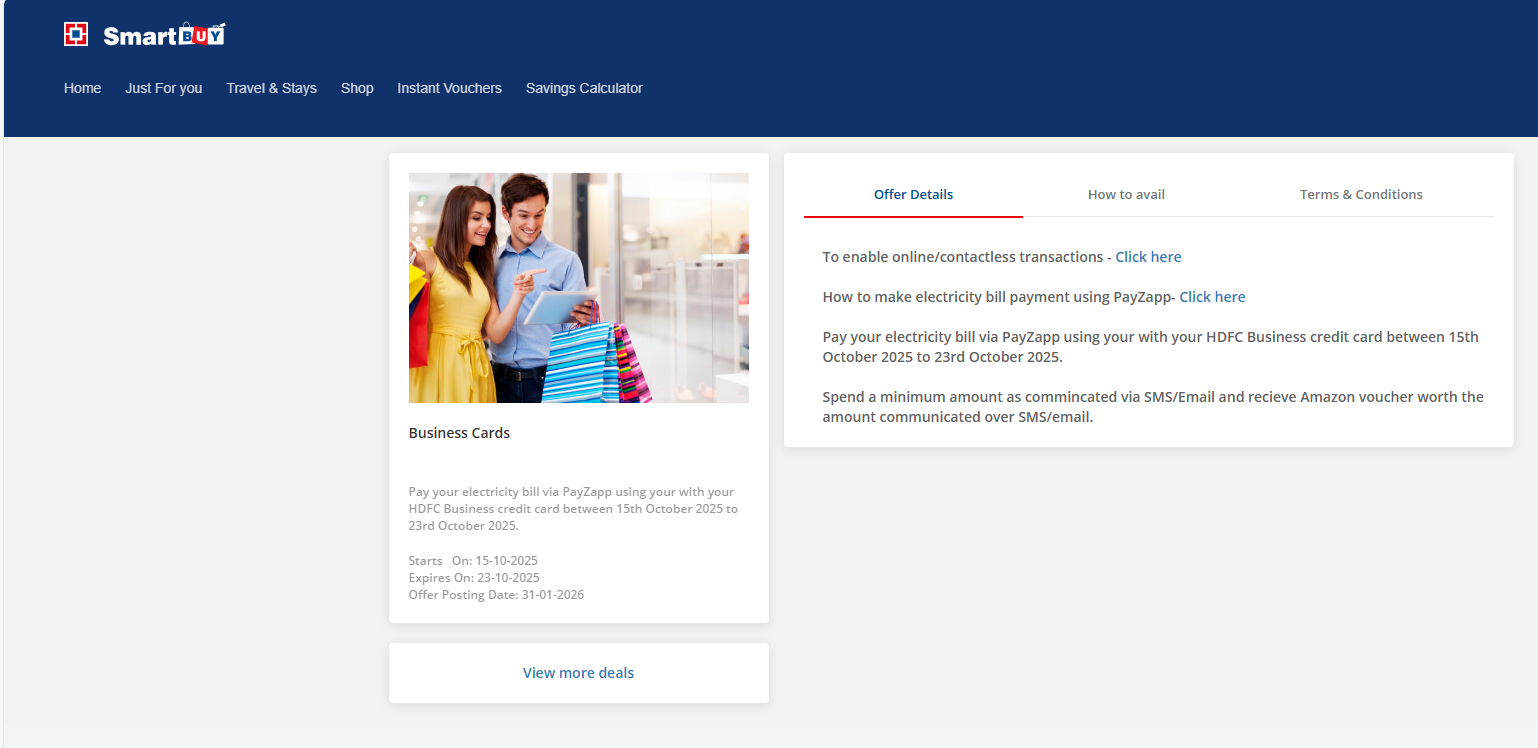The width and height of the screenshot is (1538, 748).
Task: Click the Amazon voucher paragraph in Offer Details
Action: click(1152, 407)
